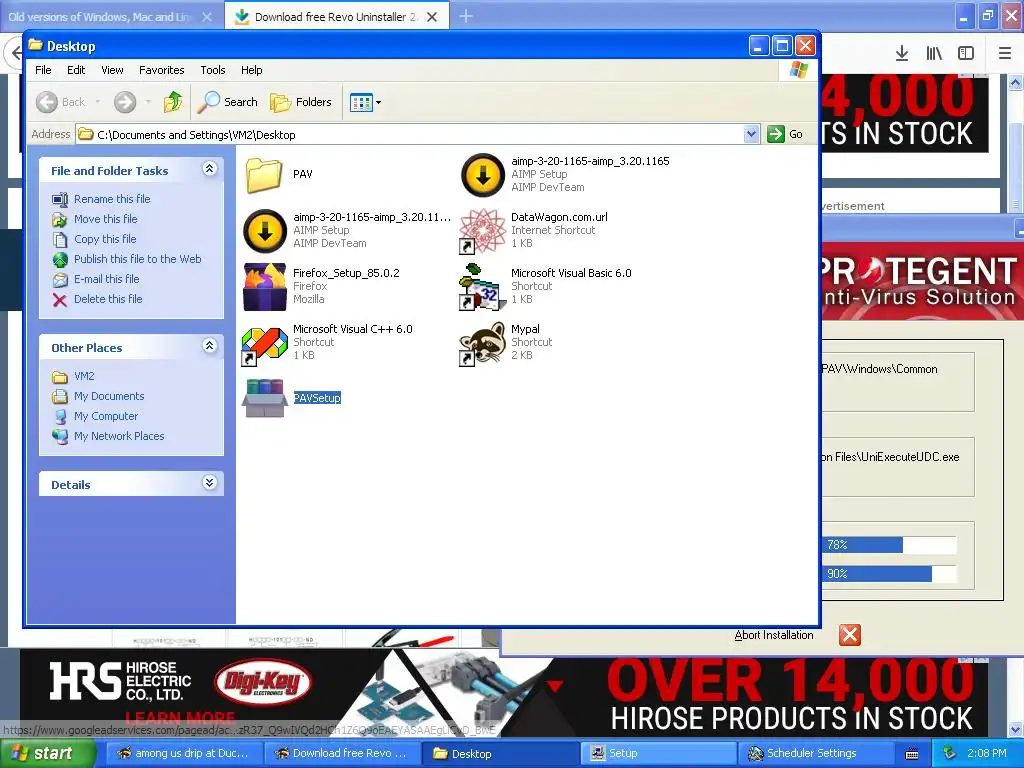Viewport: 1024px width, 768px height.
Task: Open the Favorites menu
Action: [161, 70]
